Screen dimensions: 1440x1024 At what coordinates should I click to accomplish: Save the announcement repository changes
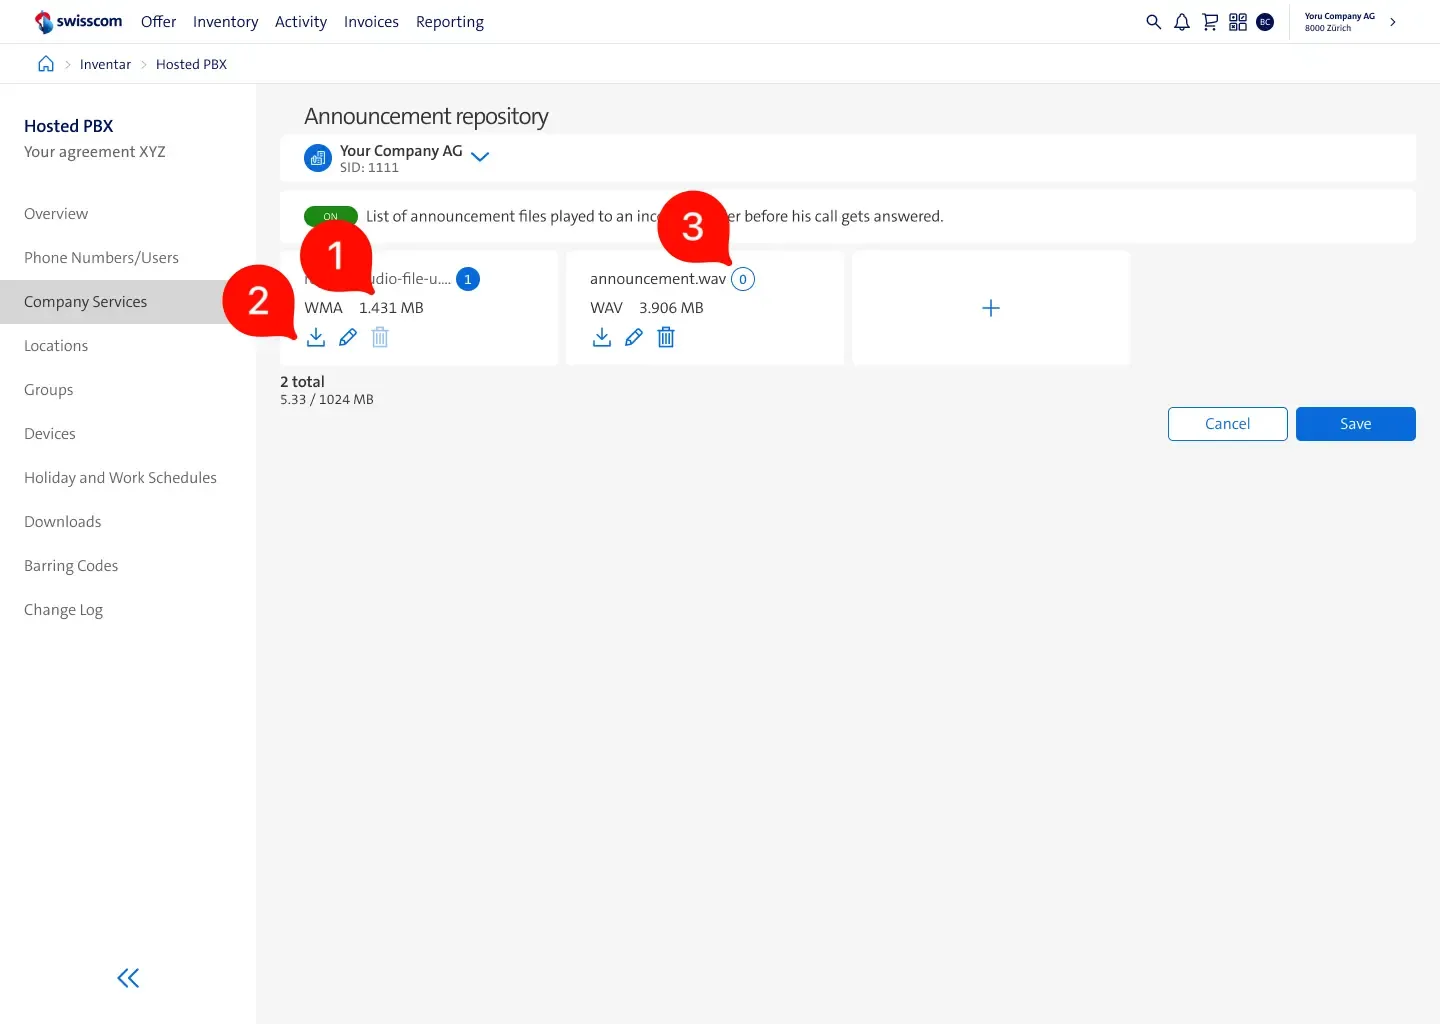[1355, 423]
